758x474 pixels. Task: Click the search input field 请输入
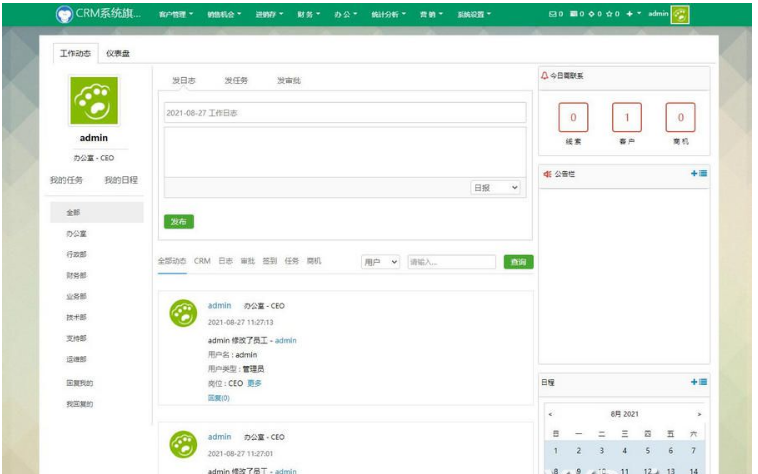(x=452, y=262)
